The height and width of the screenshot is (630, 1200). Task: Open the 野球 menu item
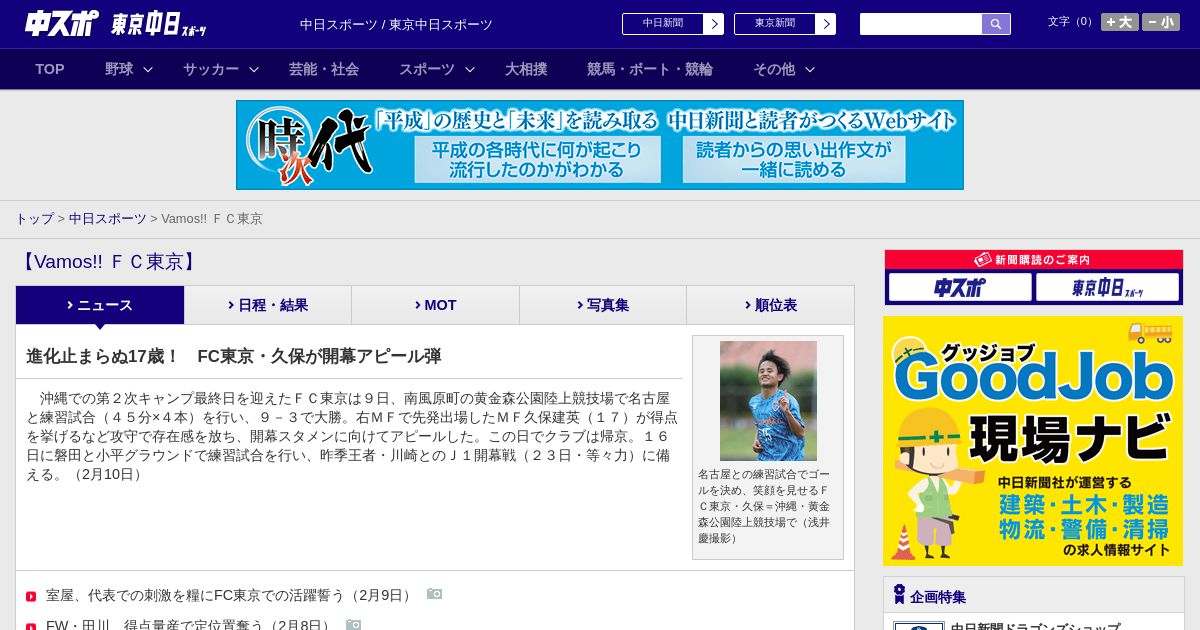click(x=119, y=69)
